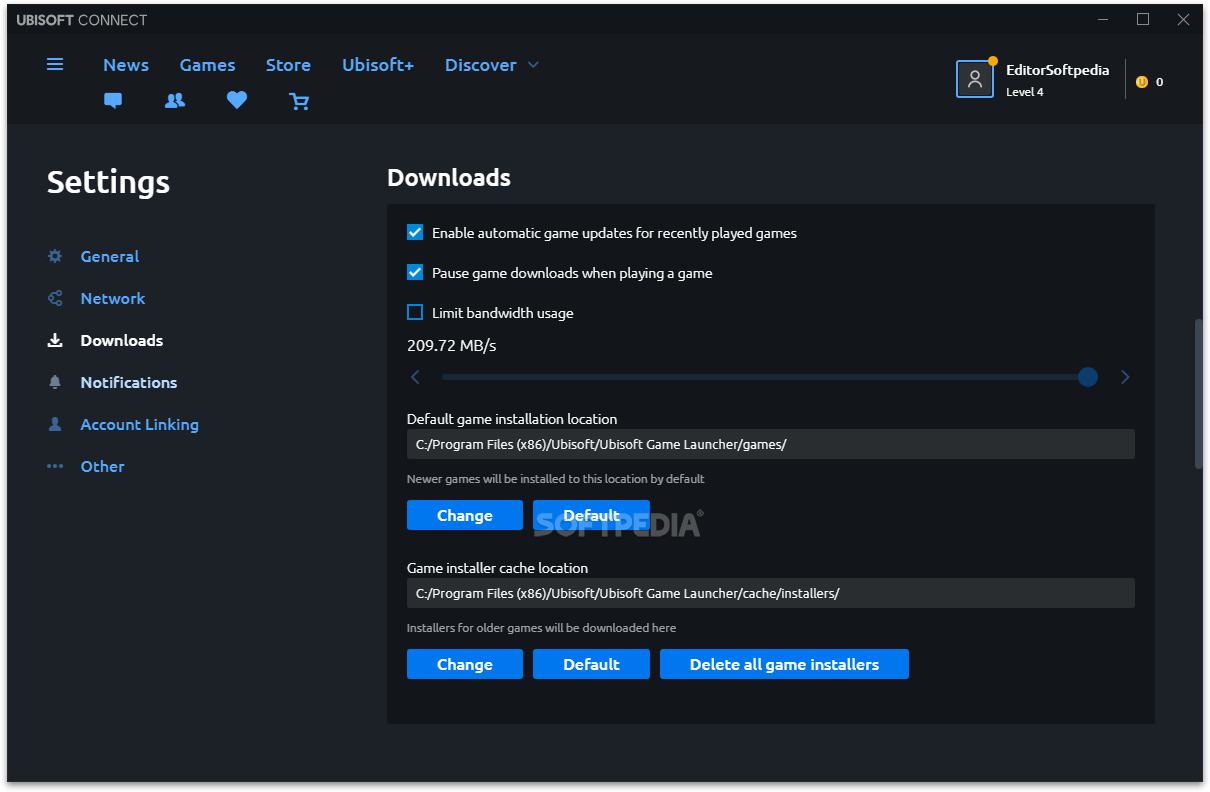Click Delete all game installers
This screenshot has width=1210, height=792.
[784, 664]
